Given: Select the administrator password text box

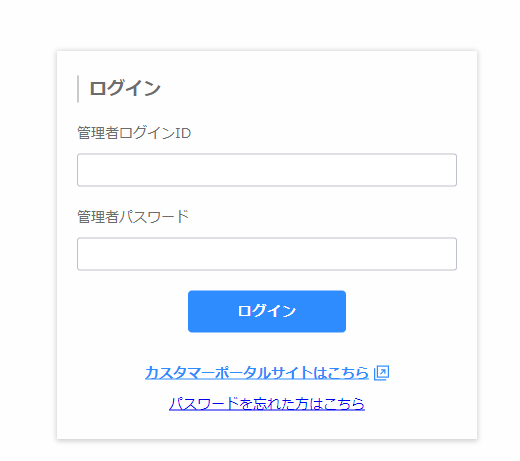Looking at the screenshot, I should [x=267, y=254].
